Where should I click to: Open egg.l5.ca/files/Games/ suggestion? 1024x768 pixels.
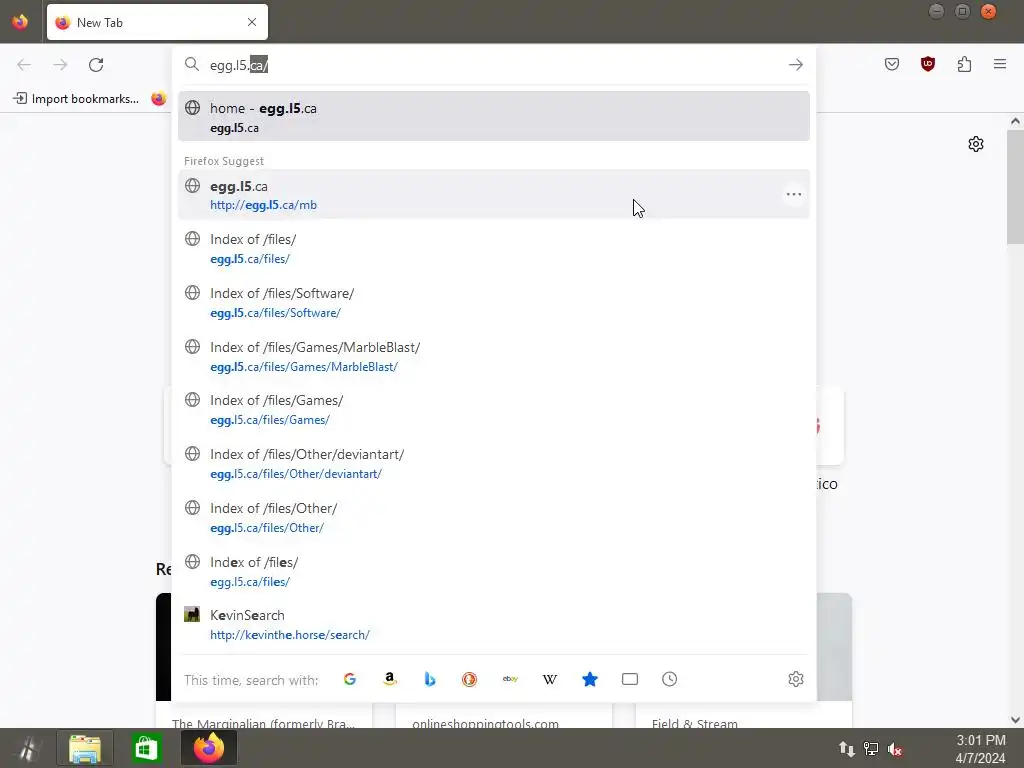point(494,409)
